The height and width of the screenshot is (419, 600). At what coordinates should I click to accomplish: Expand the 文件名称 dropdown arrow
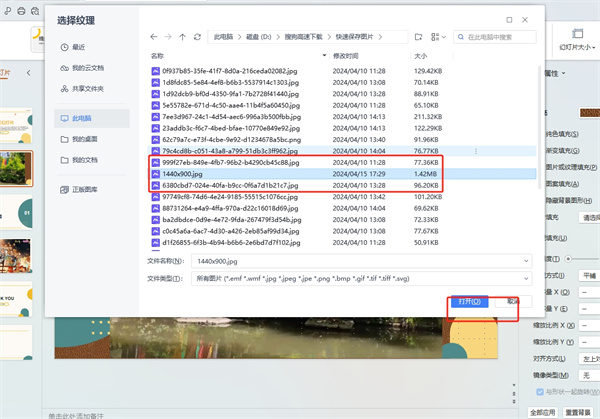point(526,261)
